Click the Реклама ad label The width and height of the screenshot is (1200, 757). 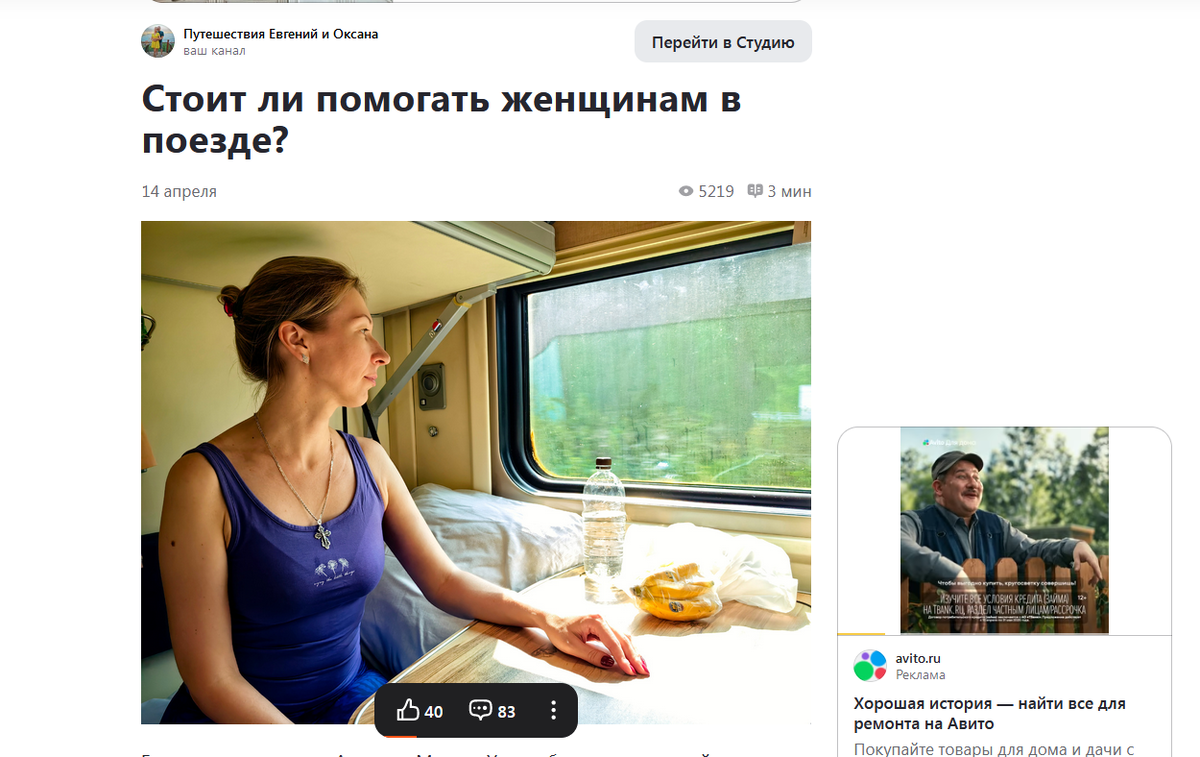[x=921, y=675]
